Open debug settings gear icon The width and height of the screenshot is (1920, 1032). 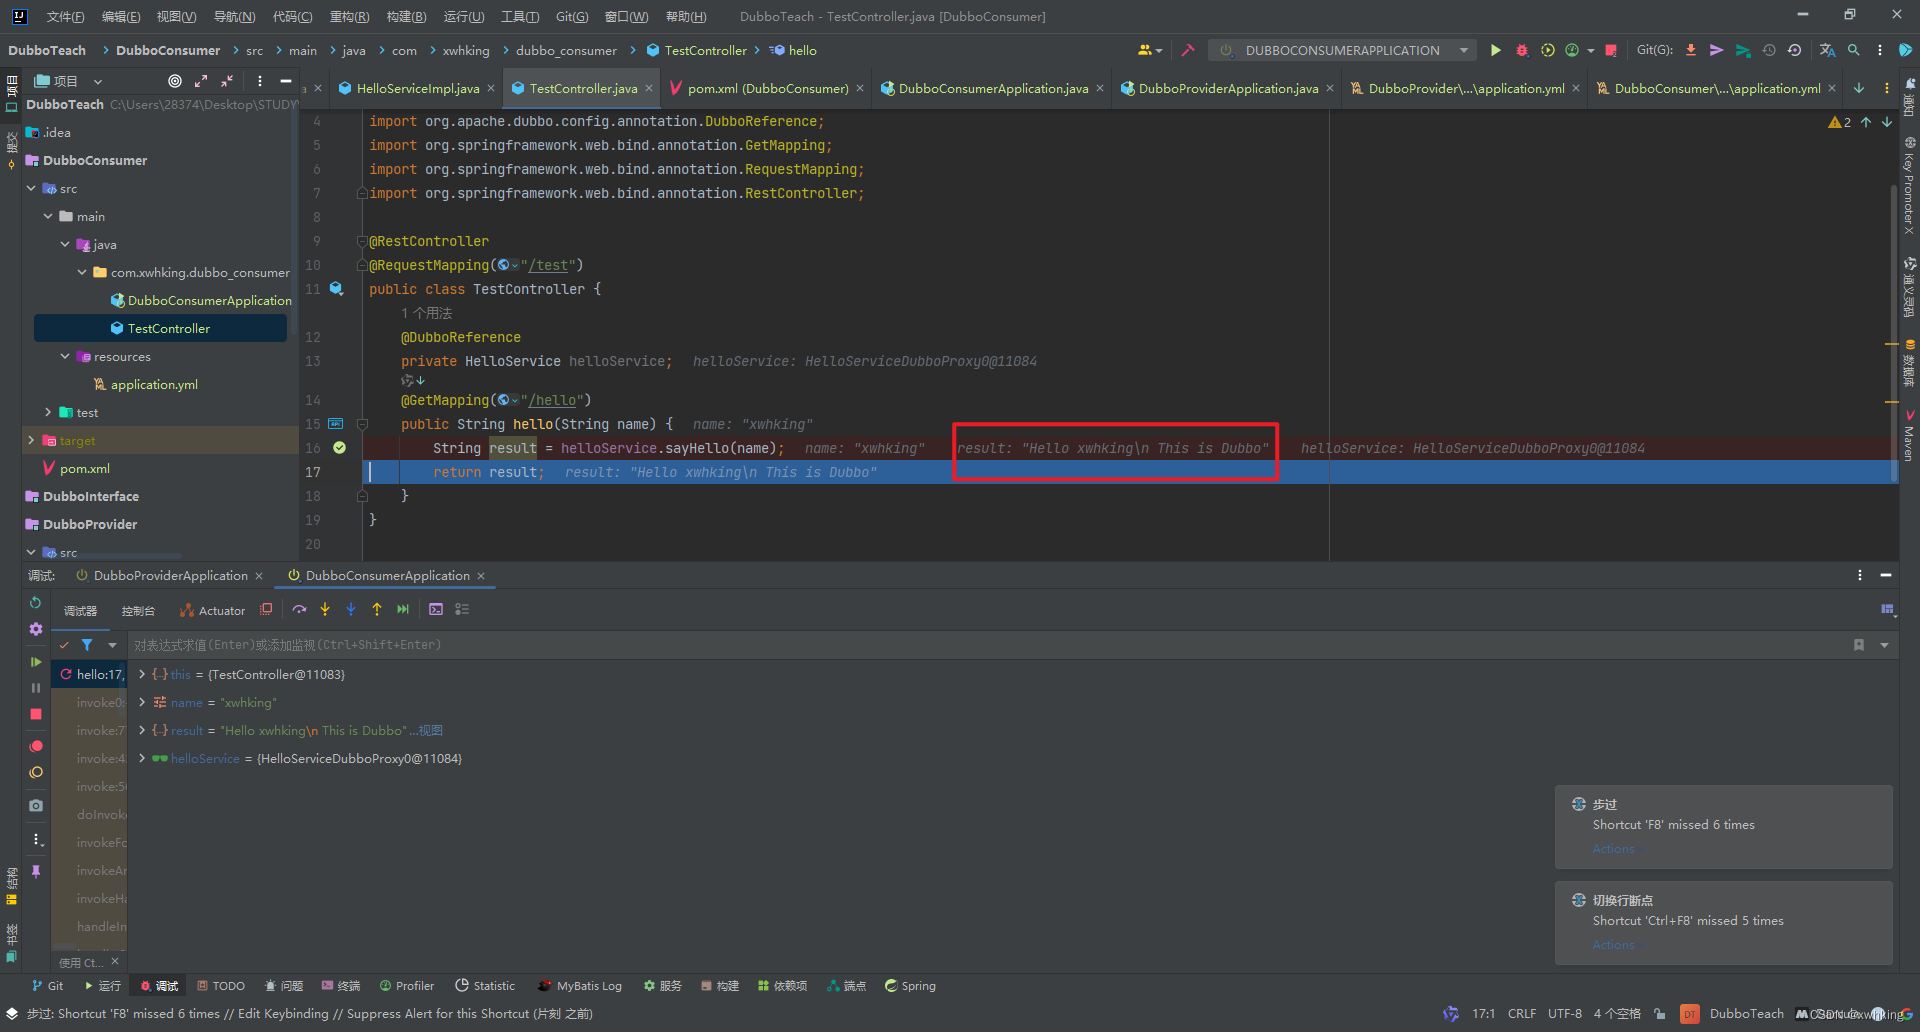[36, 629]
